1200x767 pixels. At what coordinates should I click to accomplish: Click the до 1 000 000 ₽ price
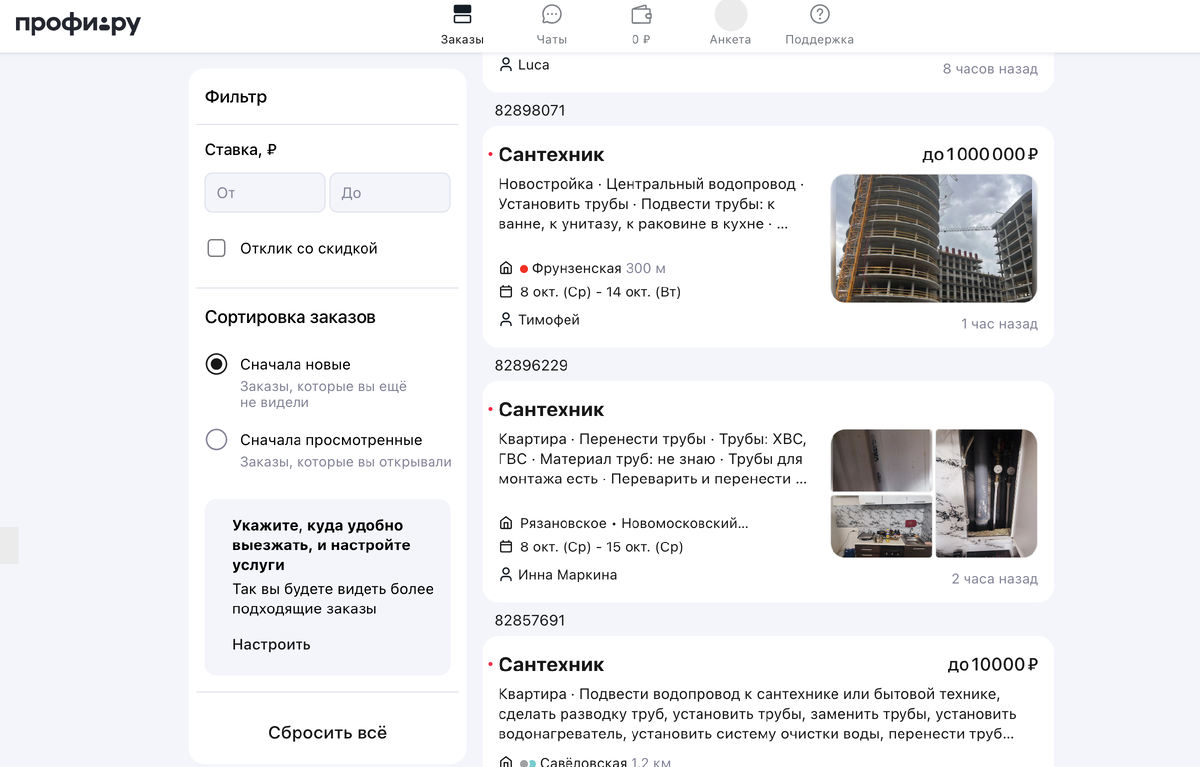click(x=980, y=154)
